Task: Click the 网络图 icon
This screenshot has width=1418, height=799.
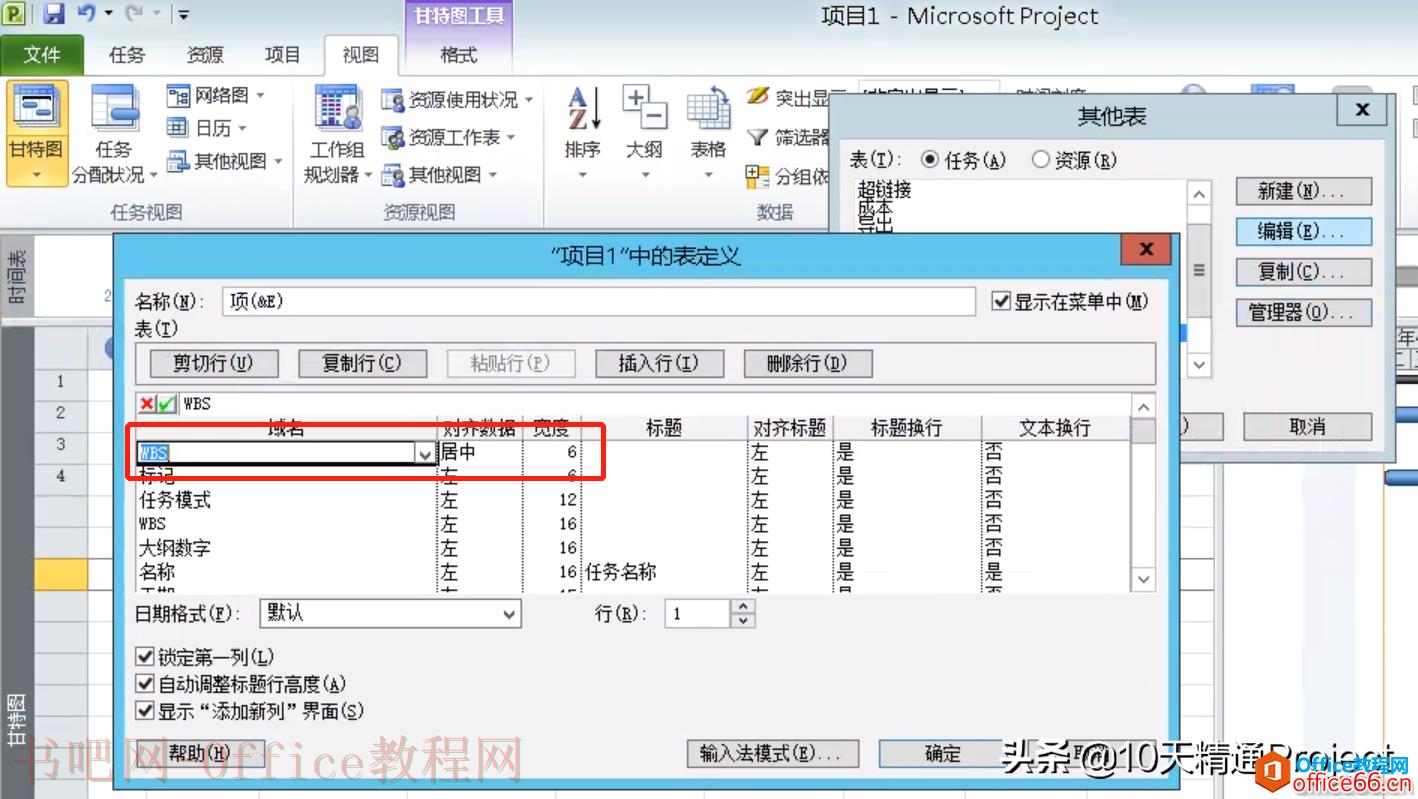Action: point(178,96)
